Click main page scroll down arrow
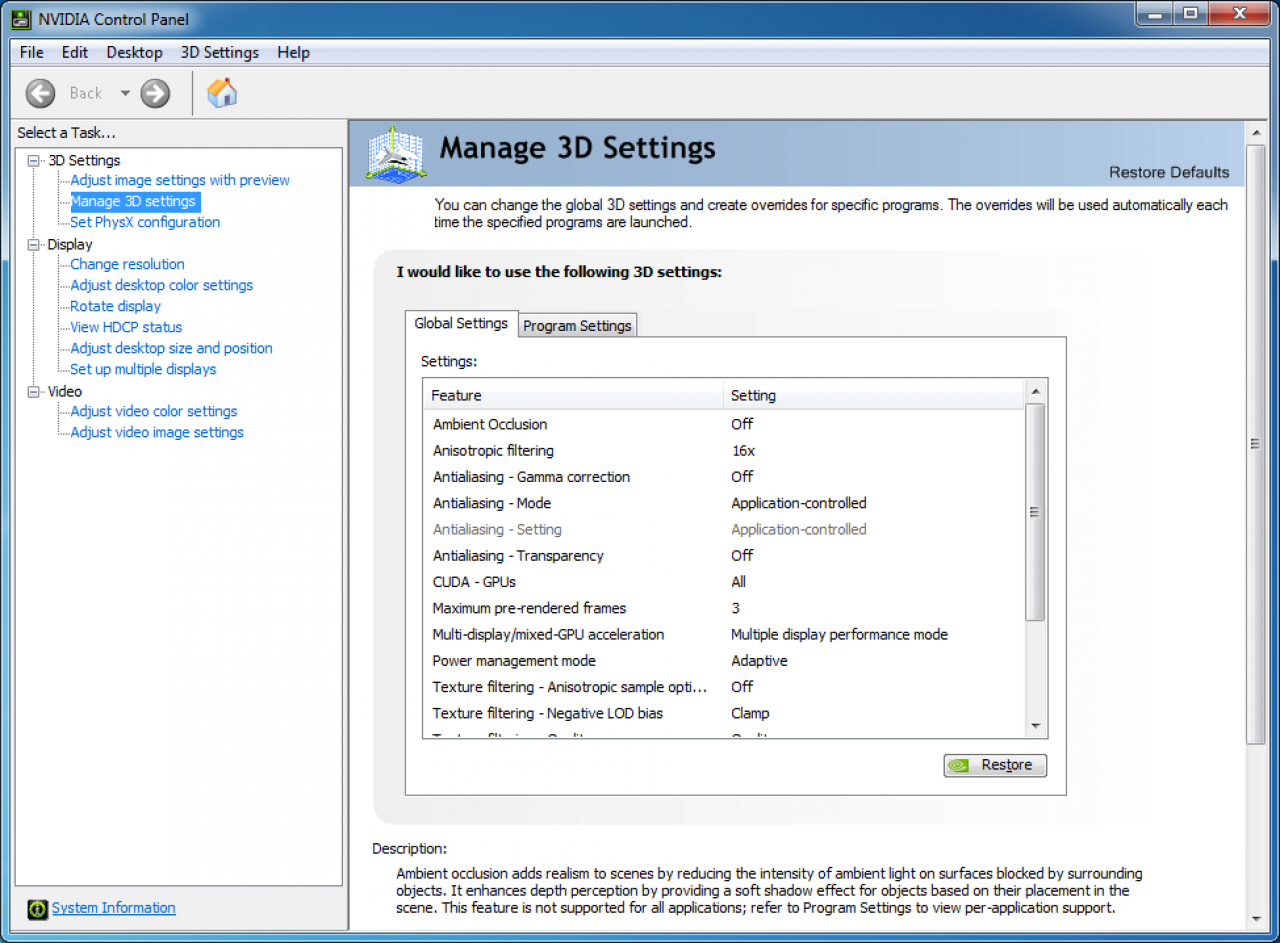This screenshot has height=943, width=1280. (1256, 920)
